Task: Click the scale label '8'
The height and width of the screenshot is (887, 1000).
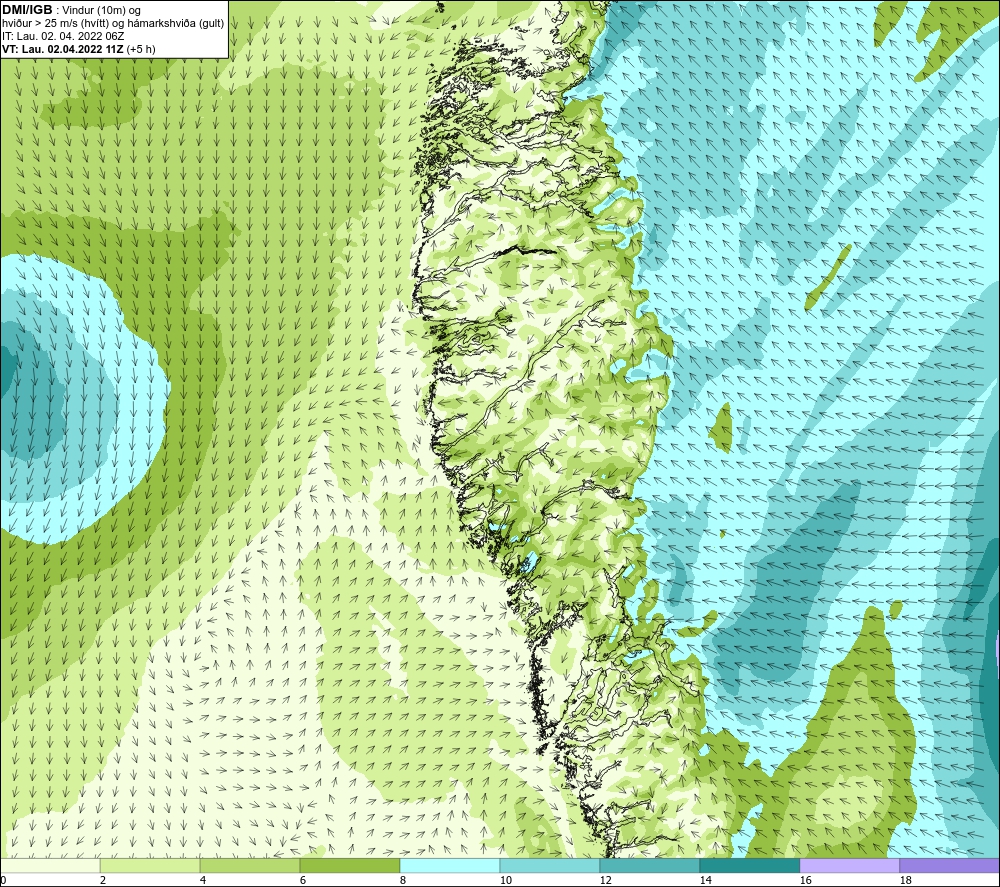Action: (403, 881)
